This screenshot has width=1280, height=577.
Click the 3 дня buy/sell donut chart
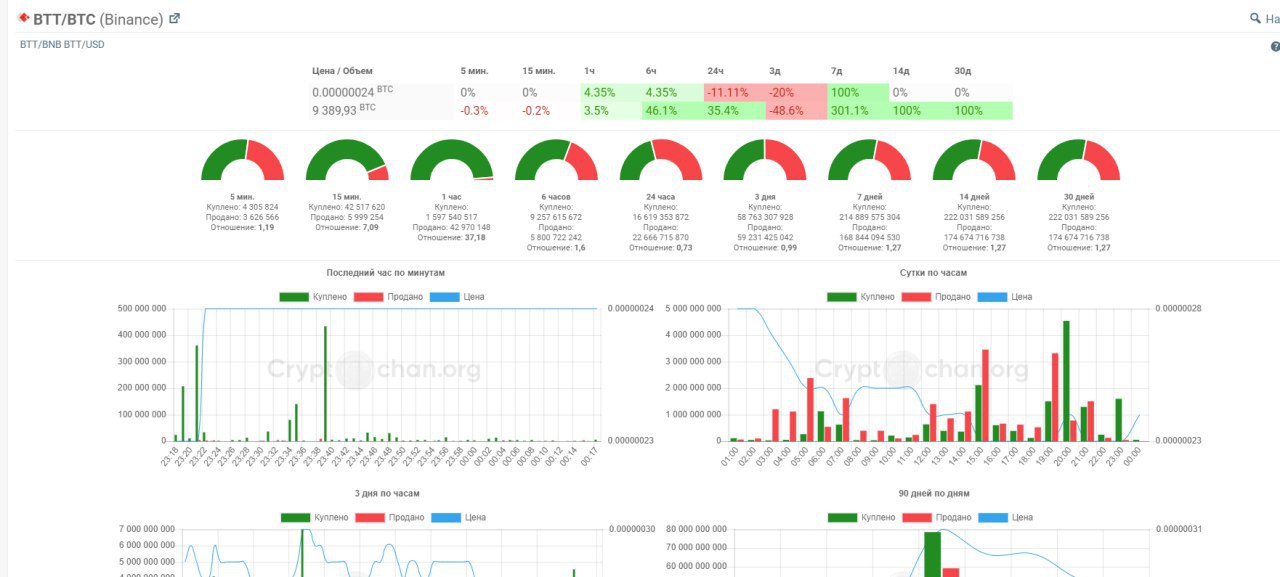coord(765,160)
